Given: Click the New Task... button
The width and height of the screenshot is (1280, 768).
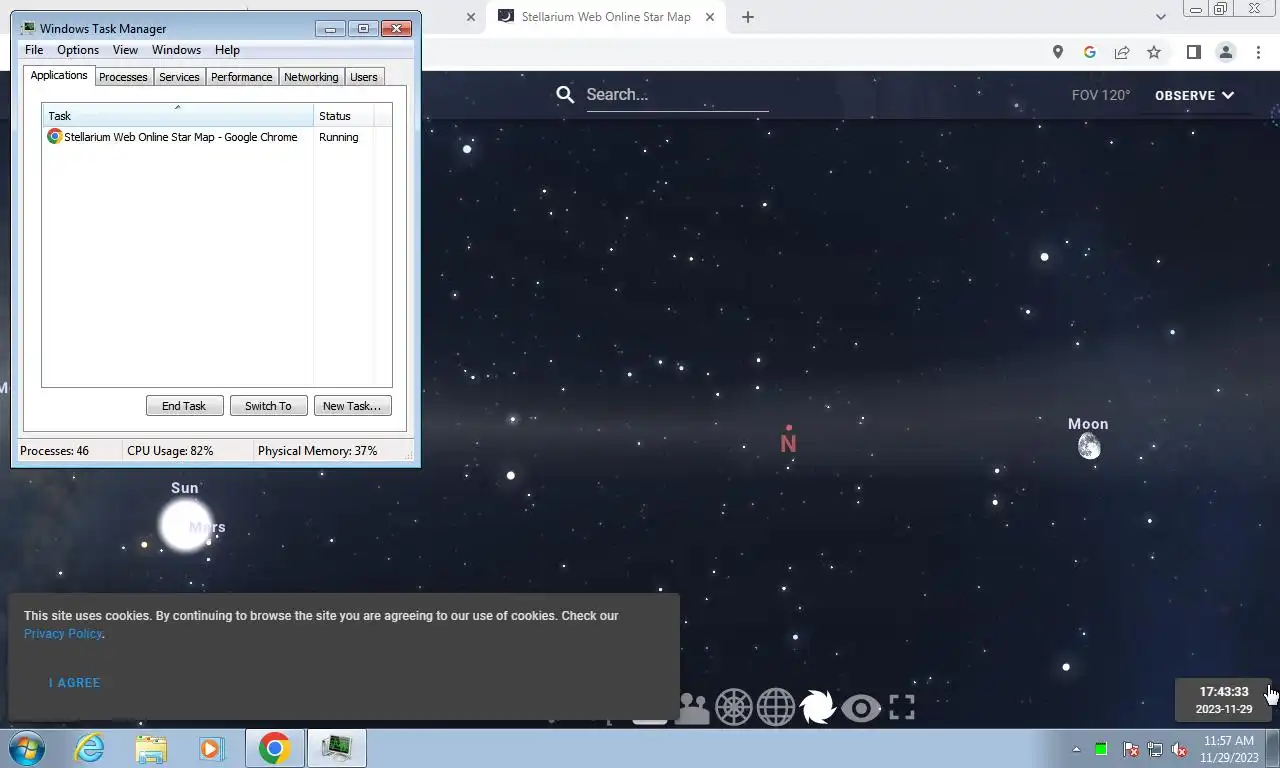Looking at the screenshot, I should (x=352, y=406).
